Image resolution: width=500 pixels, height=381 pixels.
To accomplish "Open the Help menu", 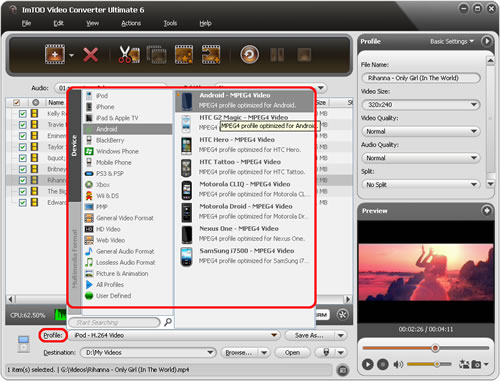I will (x=205, y=23).
